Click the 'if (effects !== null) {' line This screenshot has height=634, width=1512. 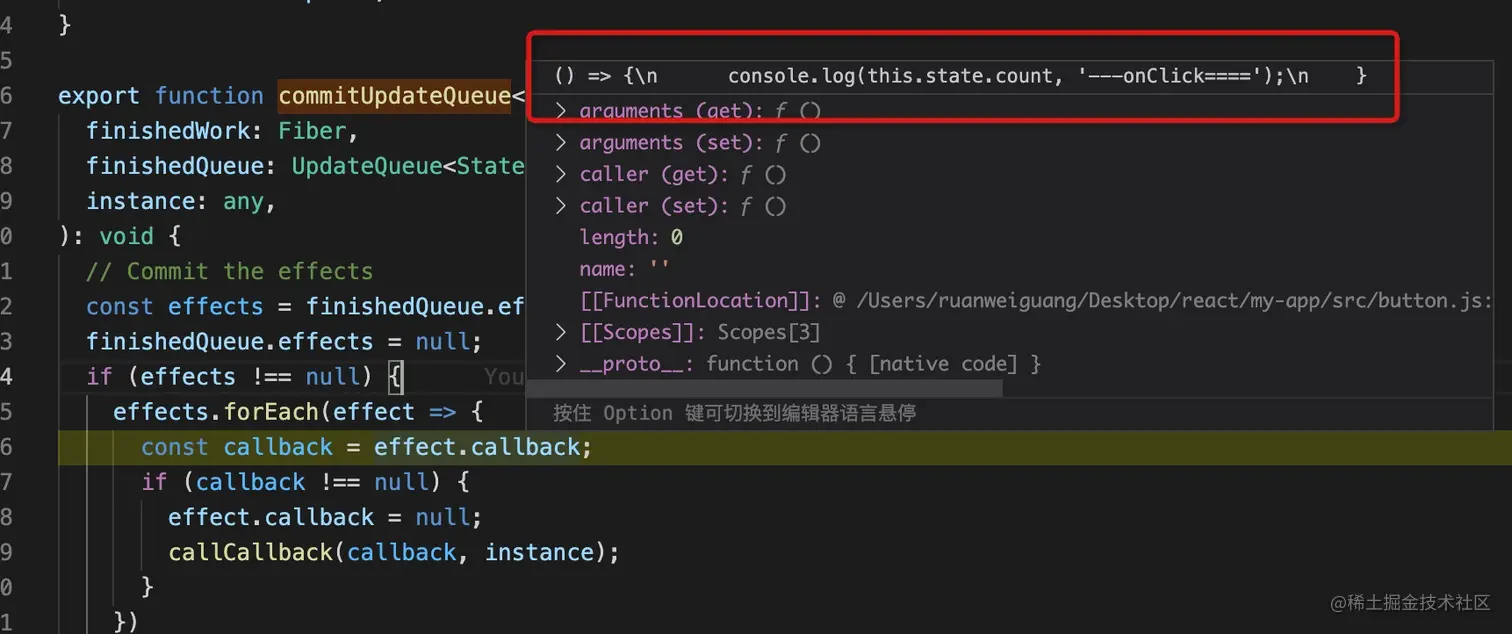(x=244, y=377)
